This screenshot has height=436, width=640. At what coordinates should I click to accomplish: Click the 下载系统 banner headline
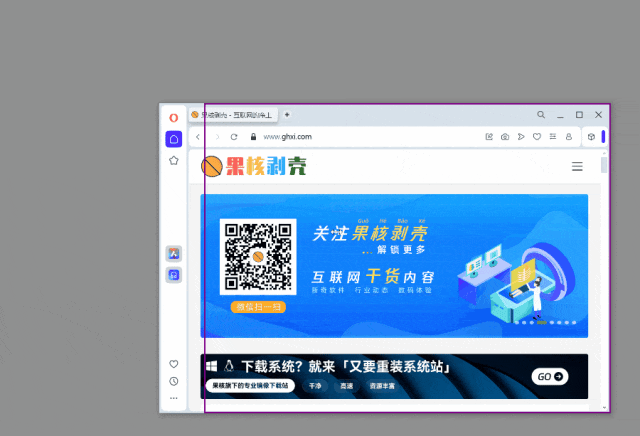point(346,367)
